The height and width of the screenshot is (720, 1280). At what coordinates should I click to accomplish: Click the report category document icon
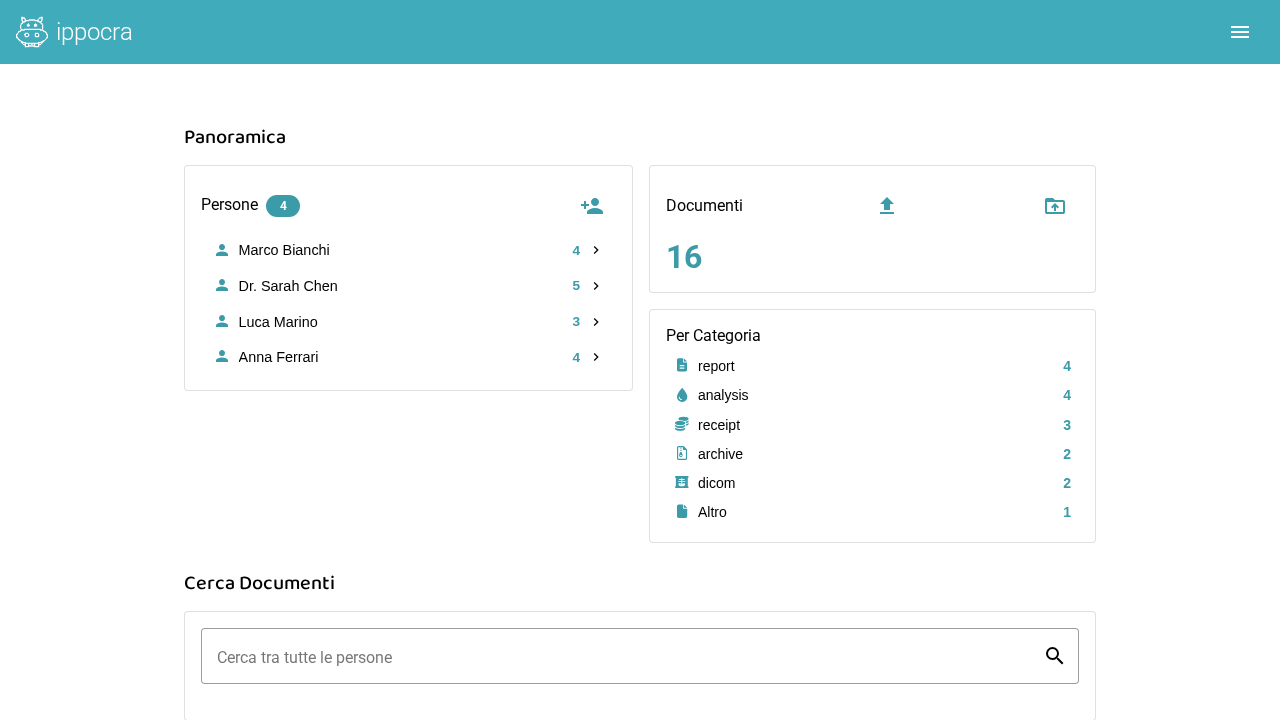coord(682,366)
